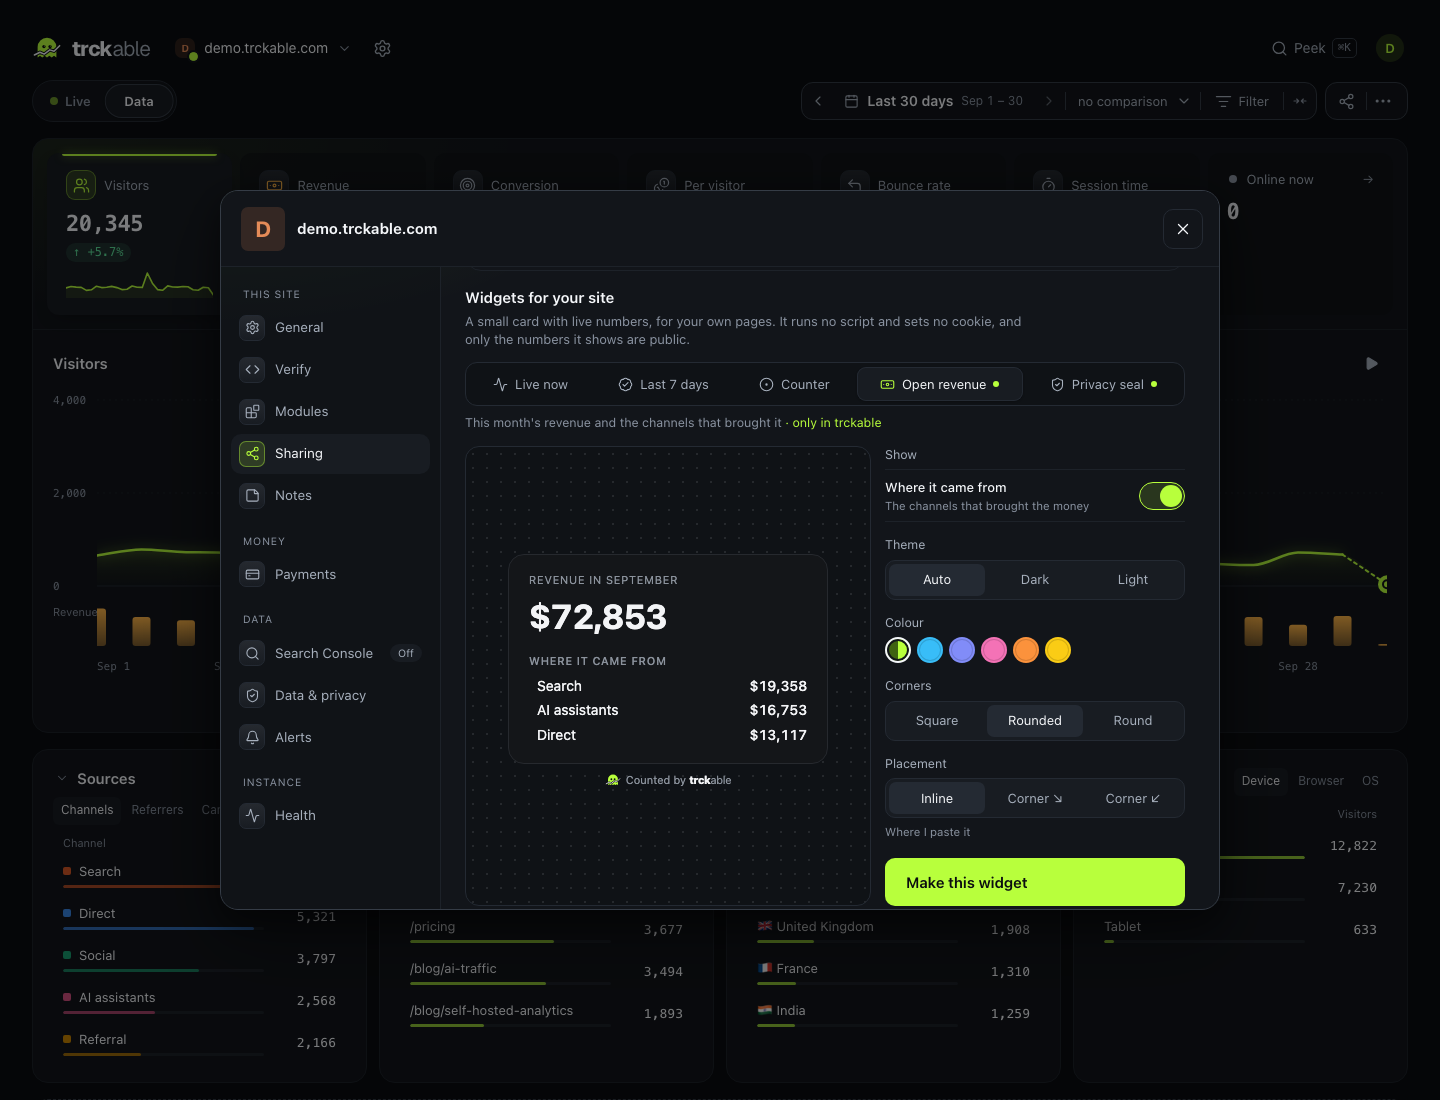
Task: Pick the pink colour swatch
Action: [x=994, y=650]
